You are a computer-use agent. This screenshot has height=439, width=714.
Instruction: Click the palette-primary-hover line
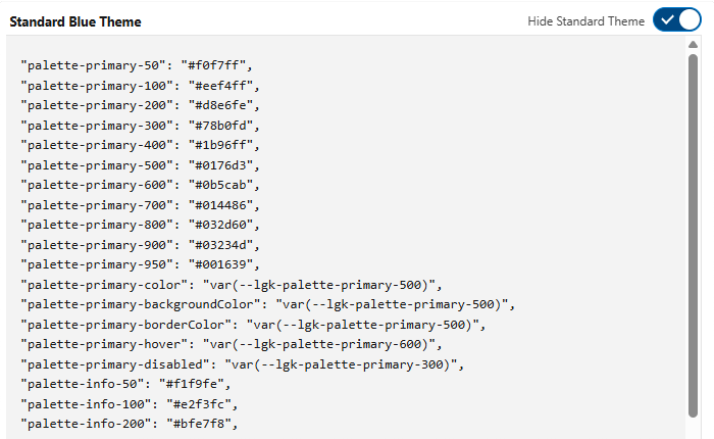(231, 344)
